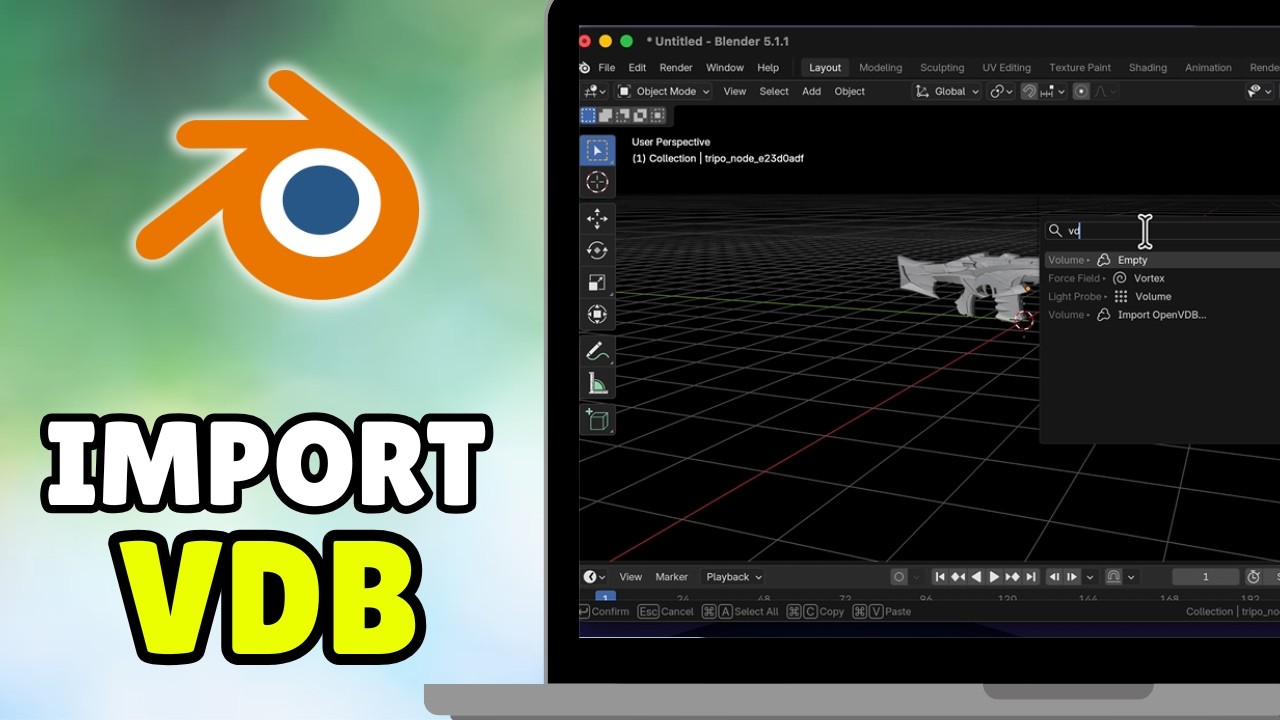The width and height of the screenshot is (1280, 720).
Task: Play the animation forward
Action: click(x=994, y=577)
